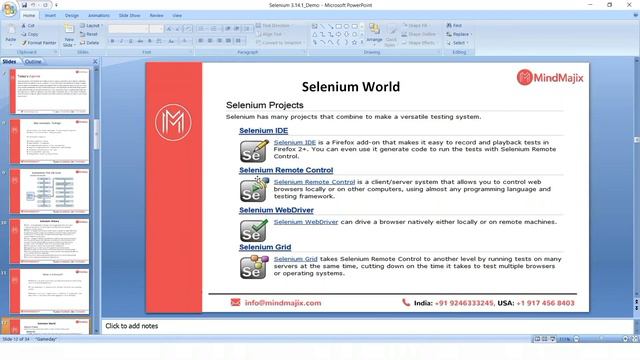The image size is (640, 360).
Task: Switch to the Outline pane tab
Action: pyautogui.click(x=33, y=62)
